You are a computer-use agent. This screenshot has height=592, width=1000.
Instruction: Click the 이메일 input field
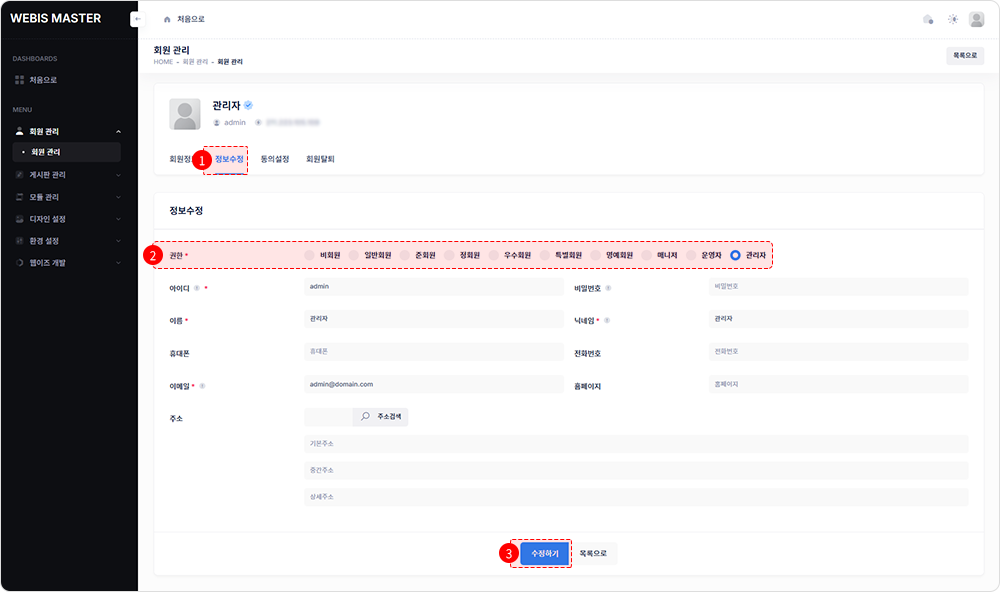[x=433, y=384]
